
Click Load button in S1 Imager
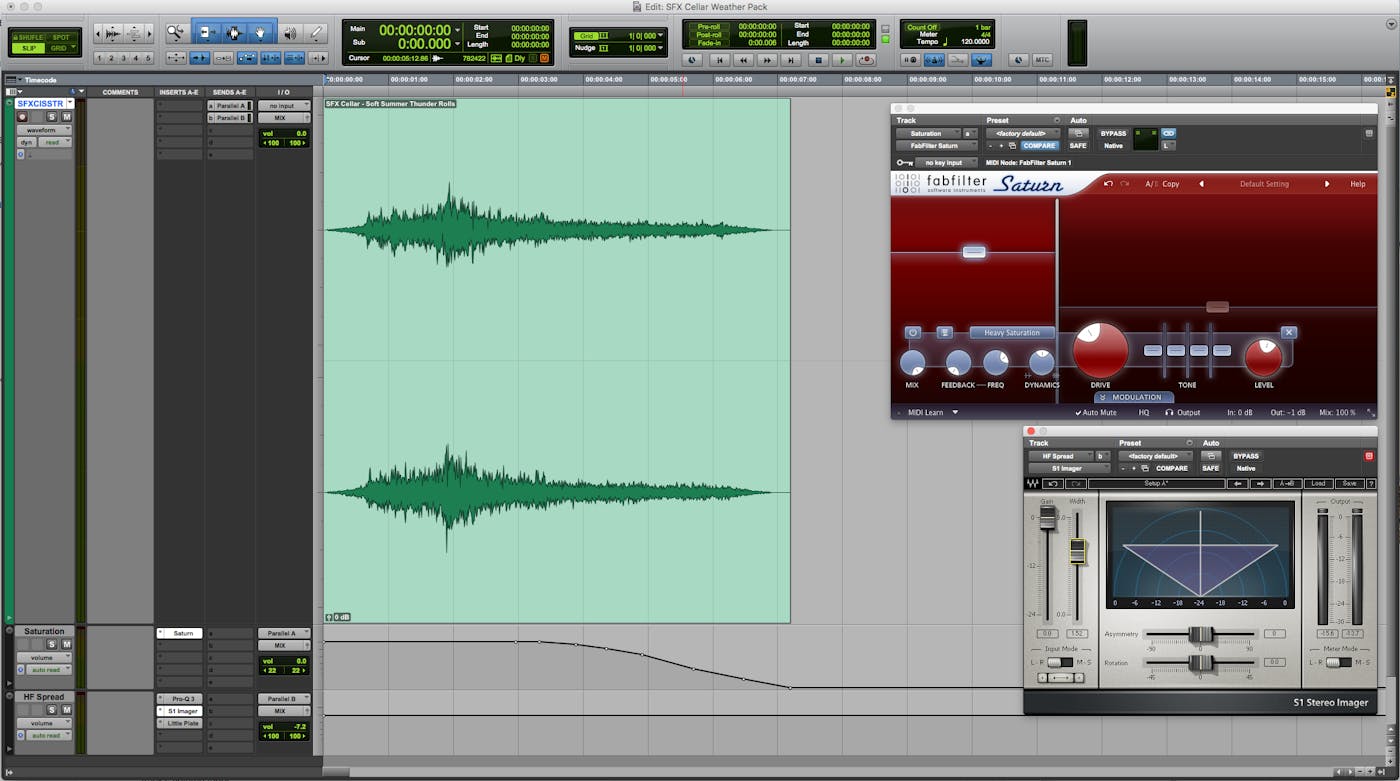click(1318, 484)
